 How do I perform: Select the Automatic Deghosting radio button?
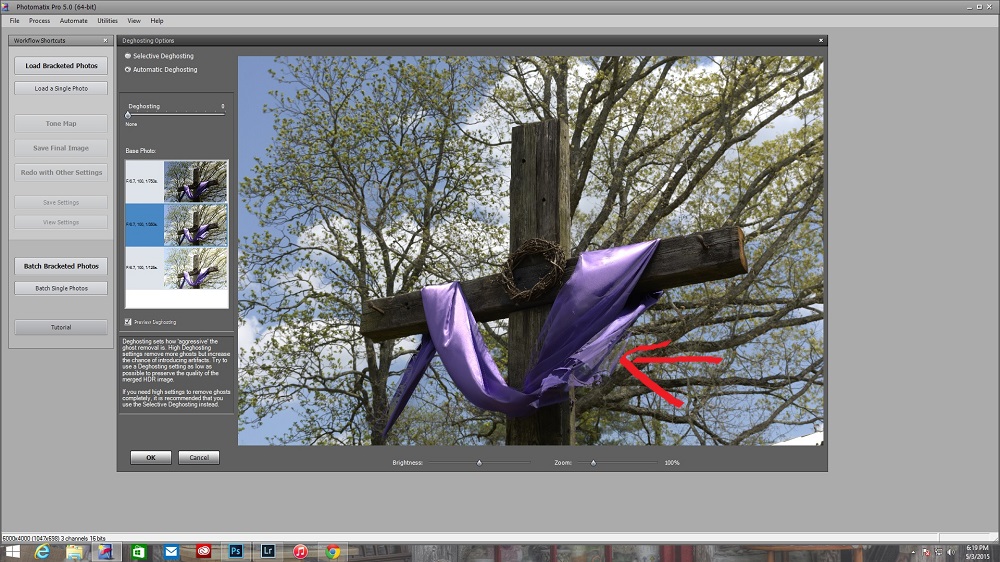click(x=128, y=70)
